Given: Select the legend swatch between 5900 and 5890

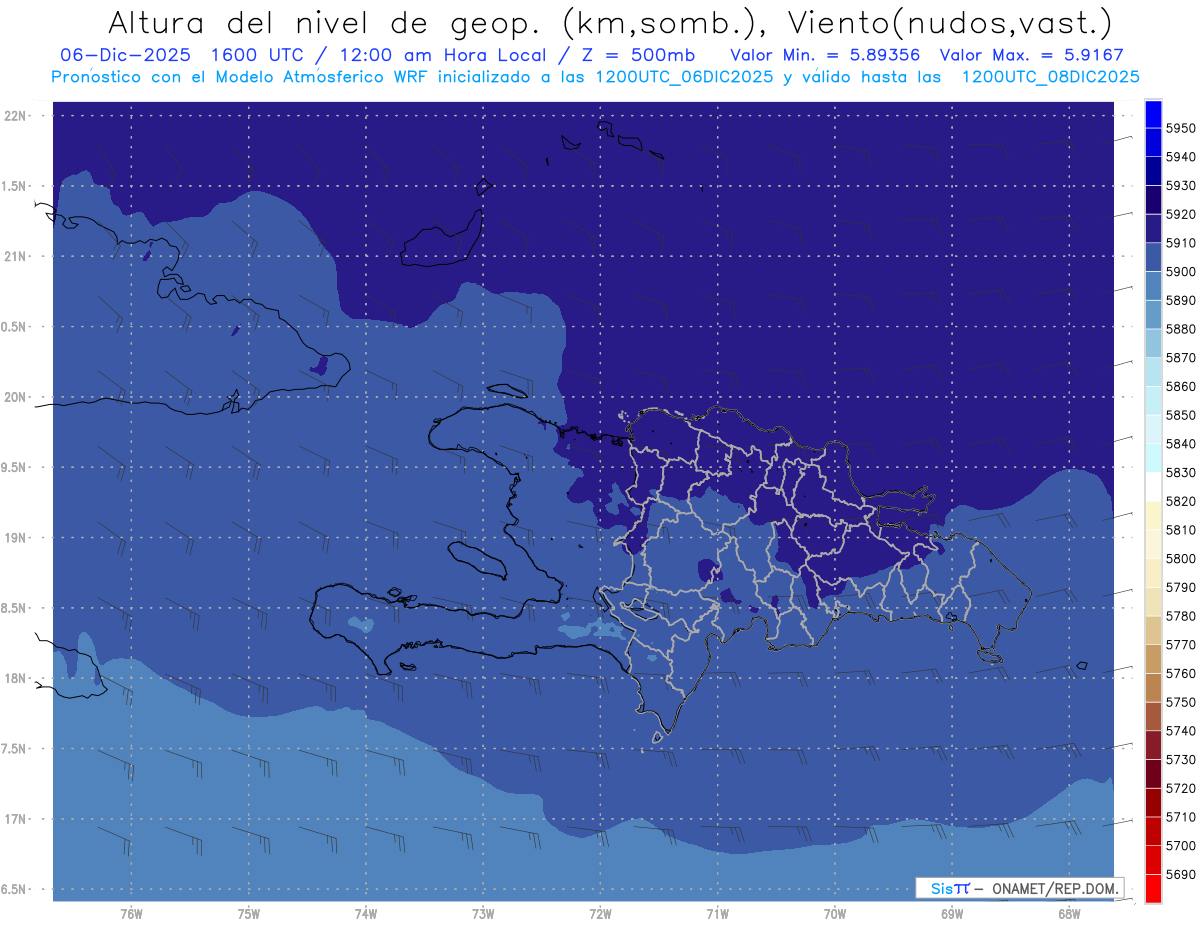Looking at the screenshot, I should coord(1152,286).
